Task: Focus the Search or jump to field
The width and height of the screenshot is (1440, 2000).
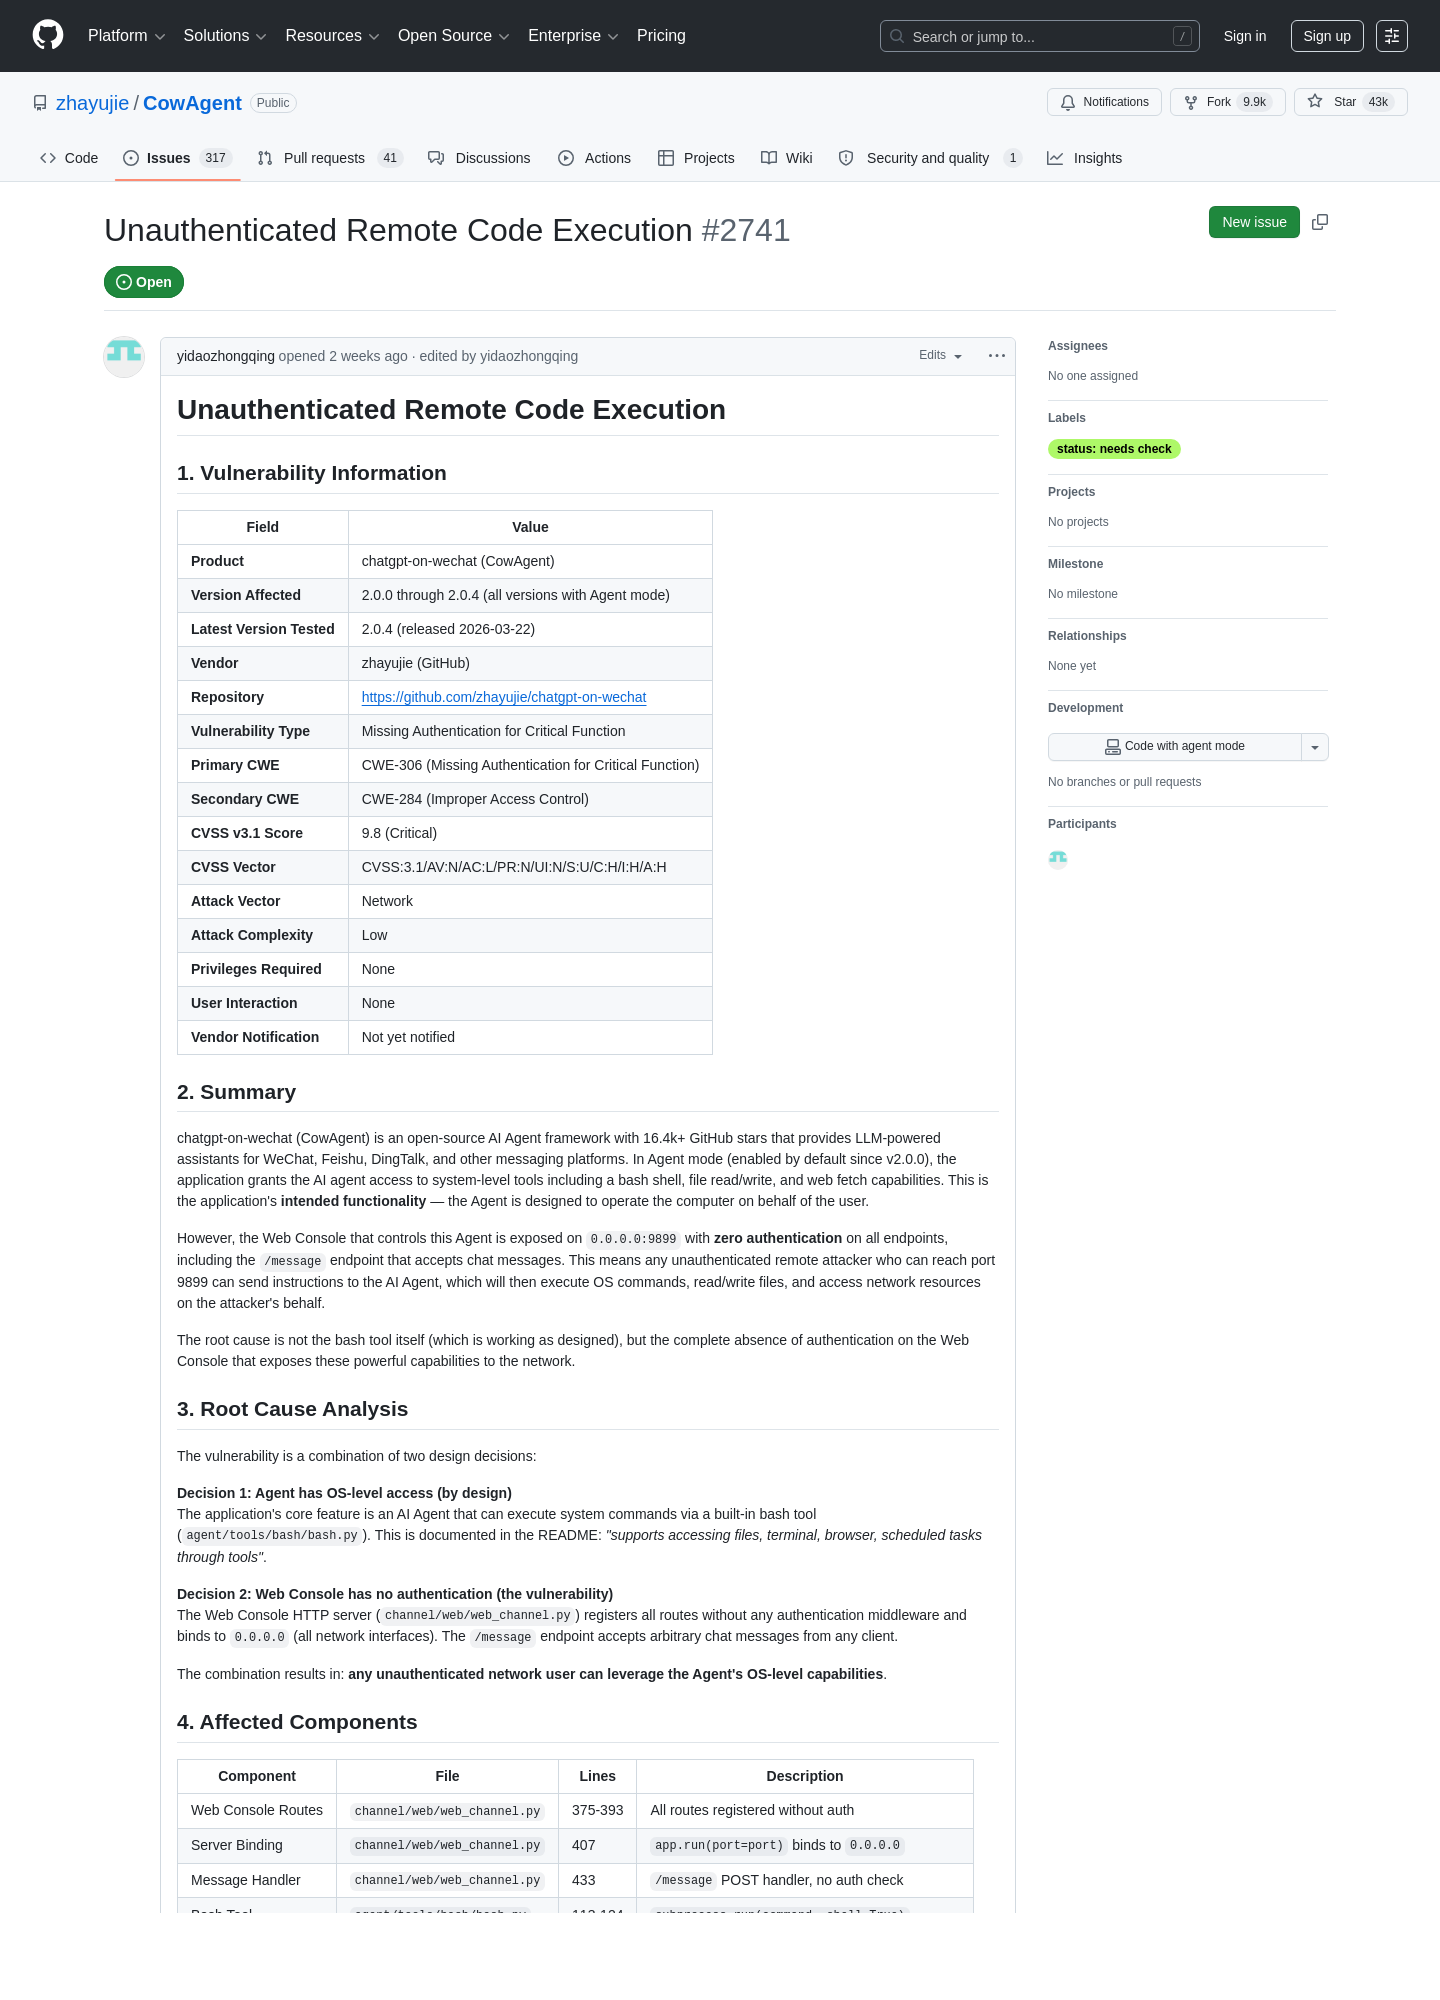Action: coord(1040,36)
